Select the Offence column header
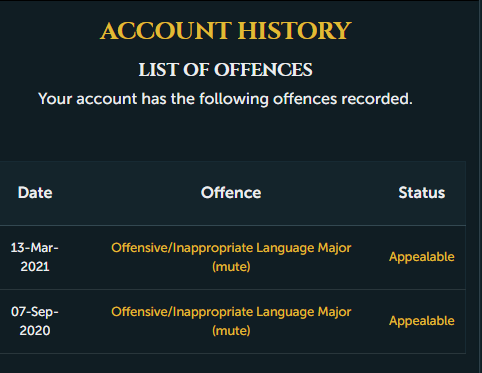482x373 pixels. click(x=231, y=193)
